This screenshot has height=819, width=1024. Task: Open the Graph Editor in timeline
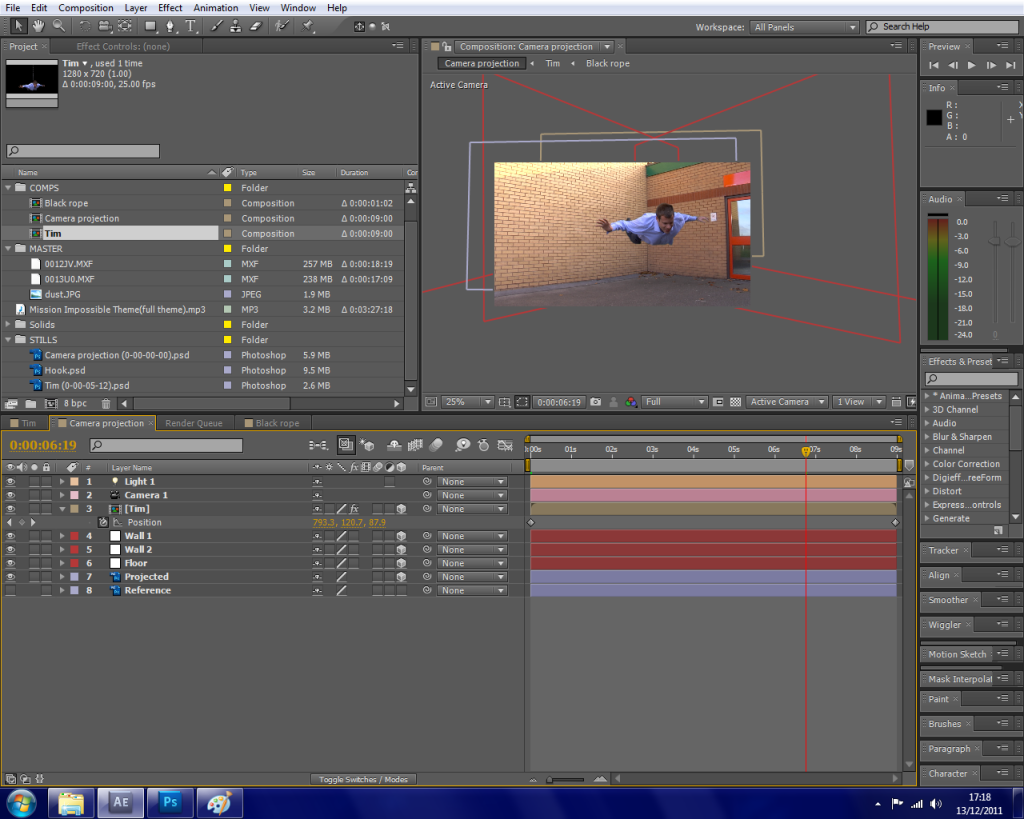505,445
